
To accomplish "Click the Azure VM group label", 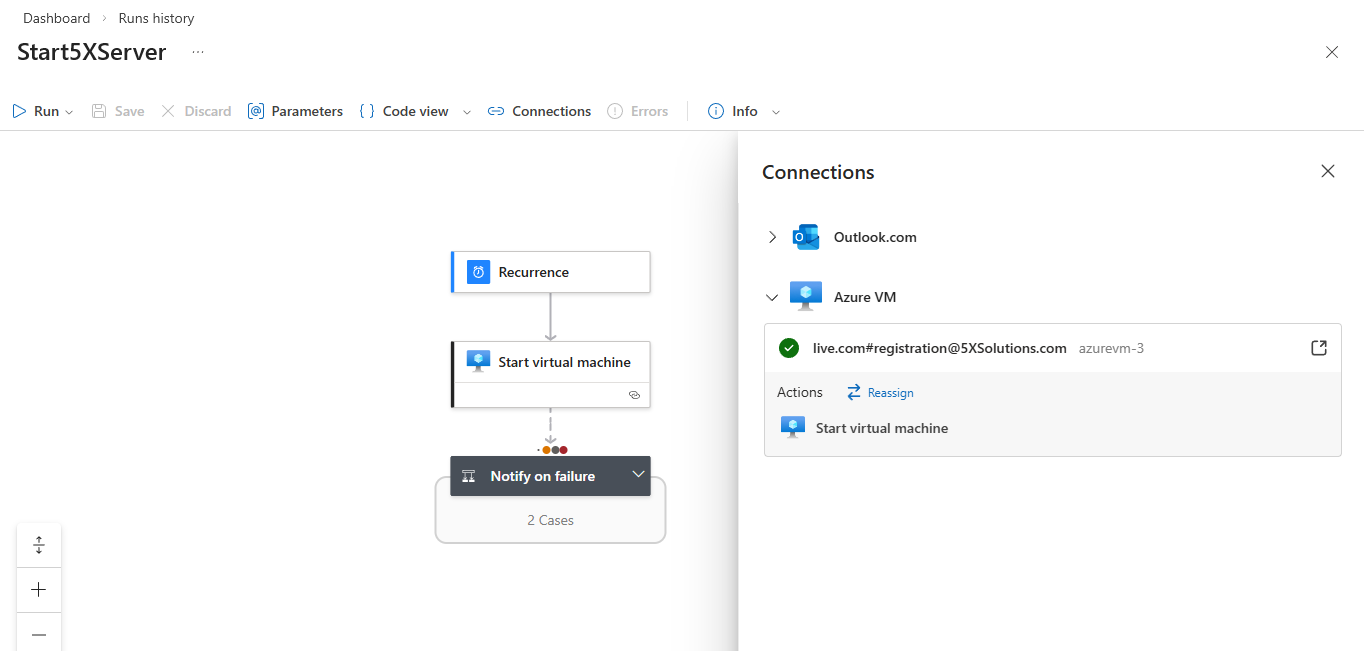I will coord(866,297).
